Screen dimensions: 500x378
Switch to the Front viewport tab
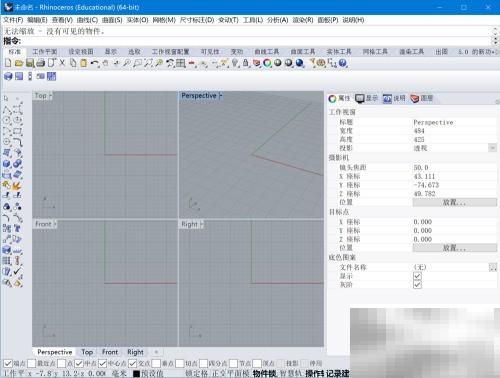[x=110, y=352]
